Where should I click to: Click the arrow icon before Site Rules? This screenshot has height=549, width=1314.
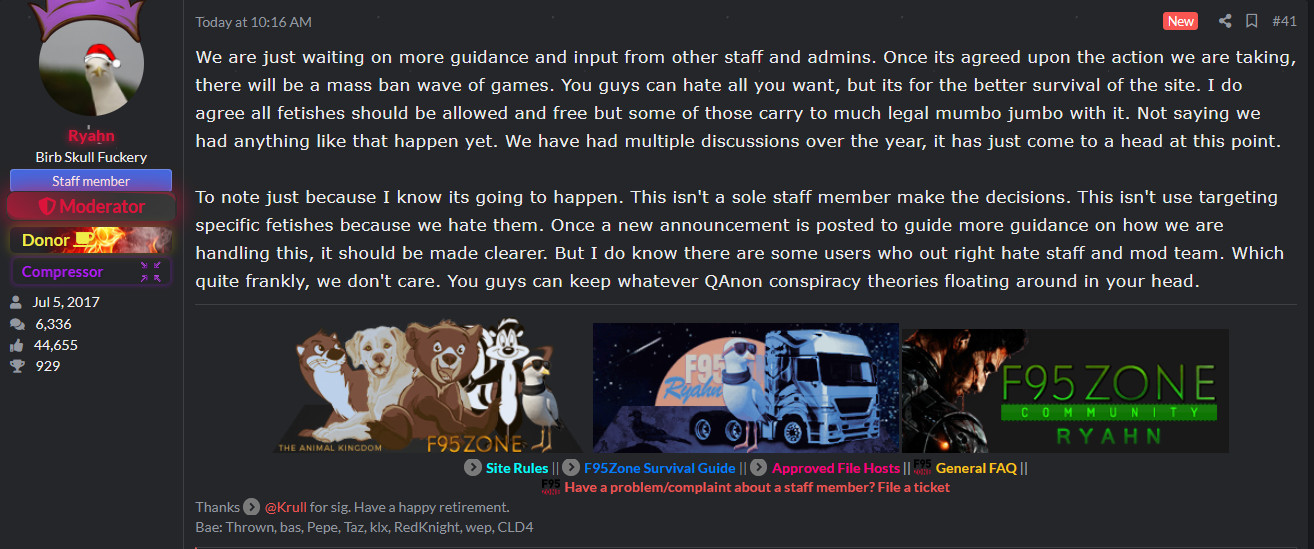click(473, 468)
